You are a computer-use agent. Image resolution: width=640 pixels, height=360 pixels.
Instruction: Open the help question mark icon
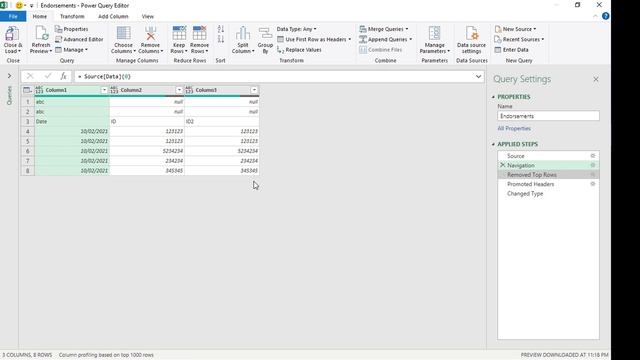tap(606, 16)
